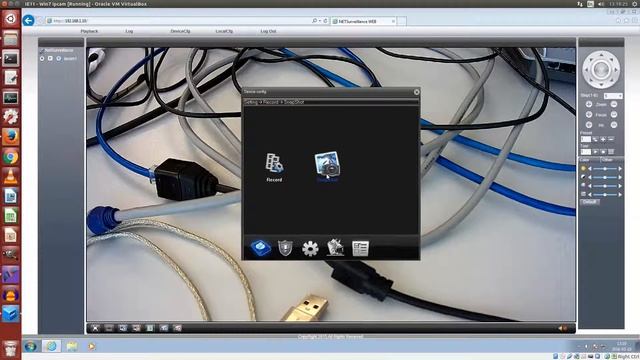Open the info list category icon
Viewport: 640px width, 360px height.
(360, 248)
